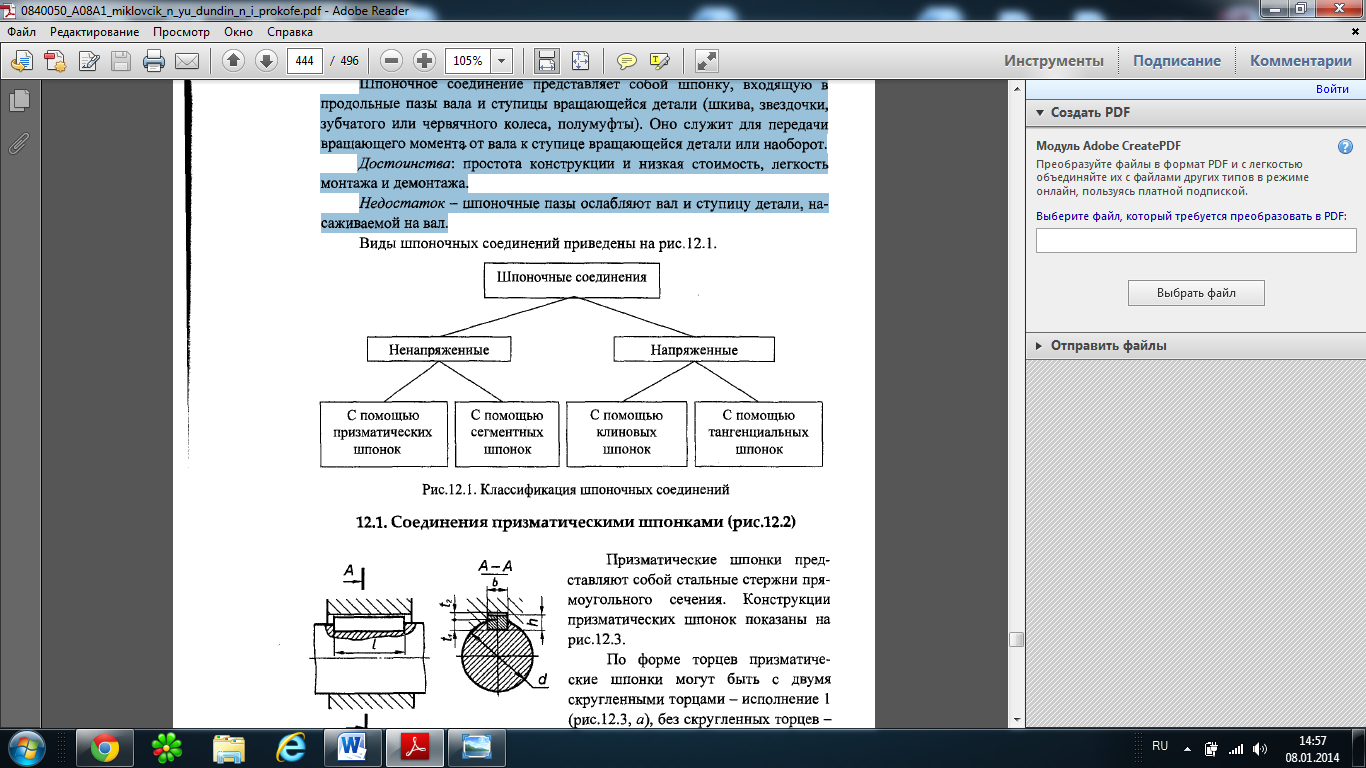Image resolution: width=1366 pixels, height=768 pixels.
Task: Click the Войти sign-in link
Action: coord(1332,89)
